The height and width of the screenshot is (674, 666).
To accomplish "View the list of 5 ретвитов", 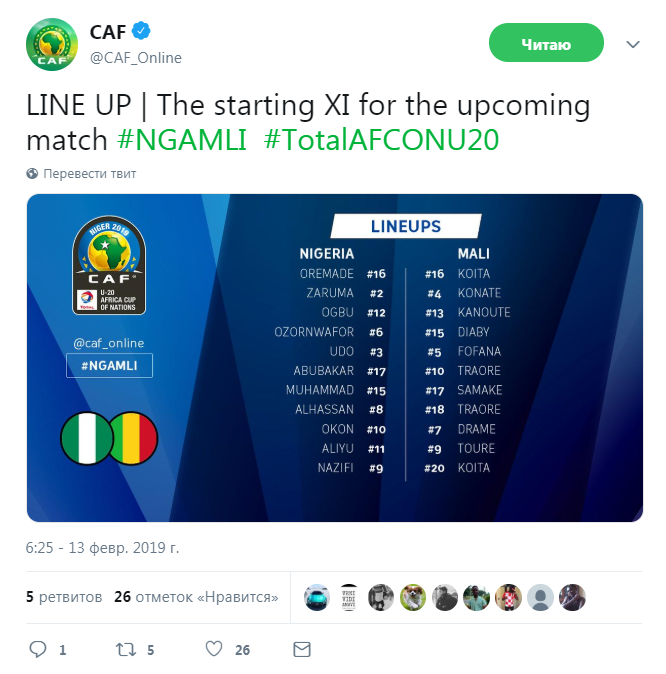I will 64,597.
